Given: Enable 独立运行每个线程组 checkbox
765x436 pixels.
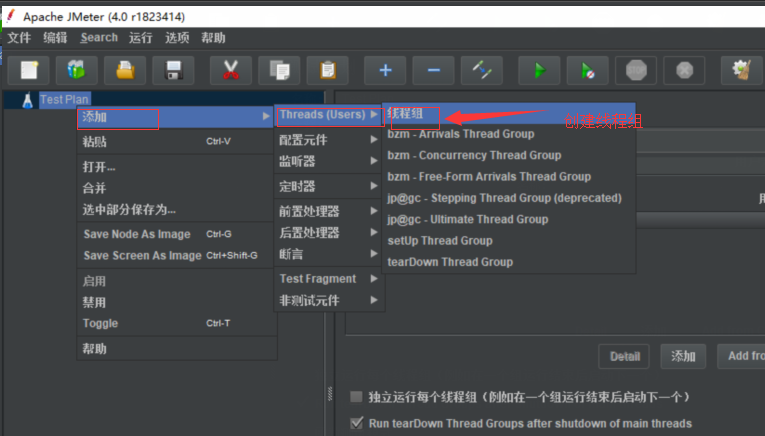Looking at the screenshot, I should pos(357,397).
